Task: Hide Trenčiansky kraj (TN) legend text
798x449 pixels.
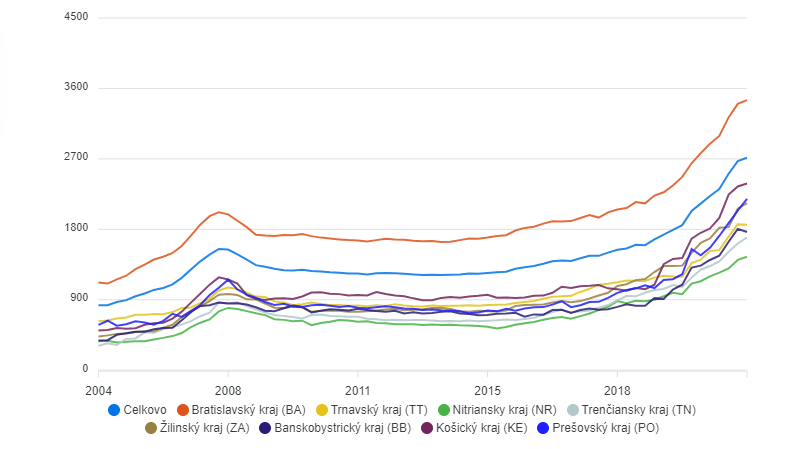Action: [637, 410]
